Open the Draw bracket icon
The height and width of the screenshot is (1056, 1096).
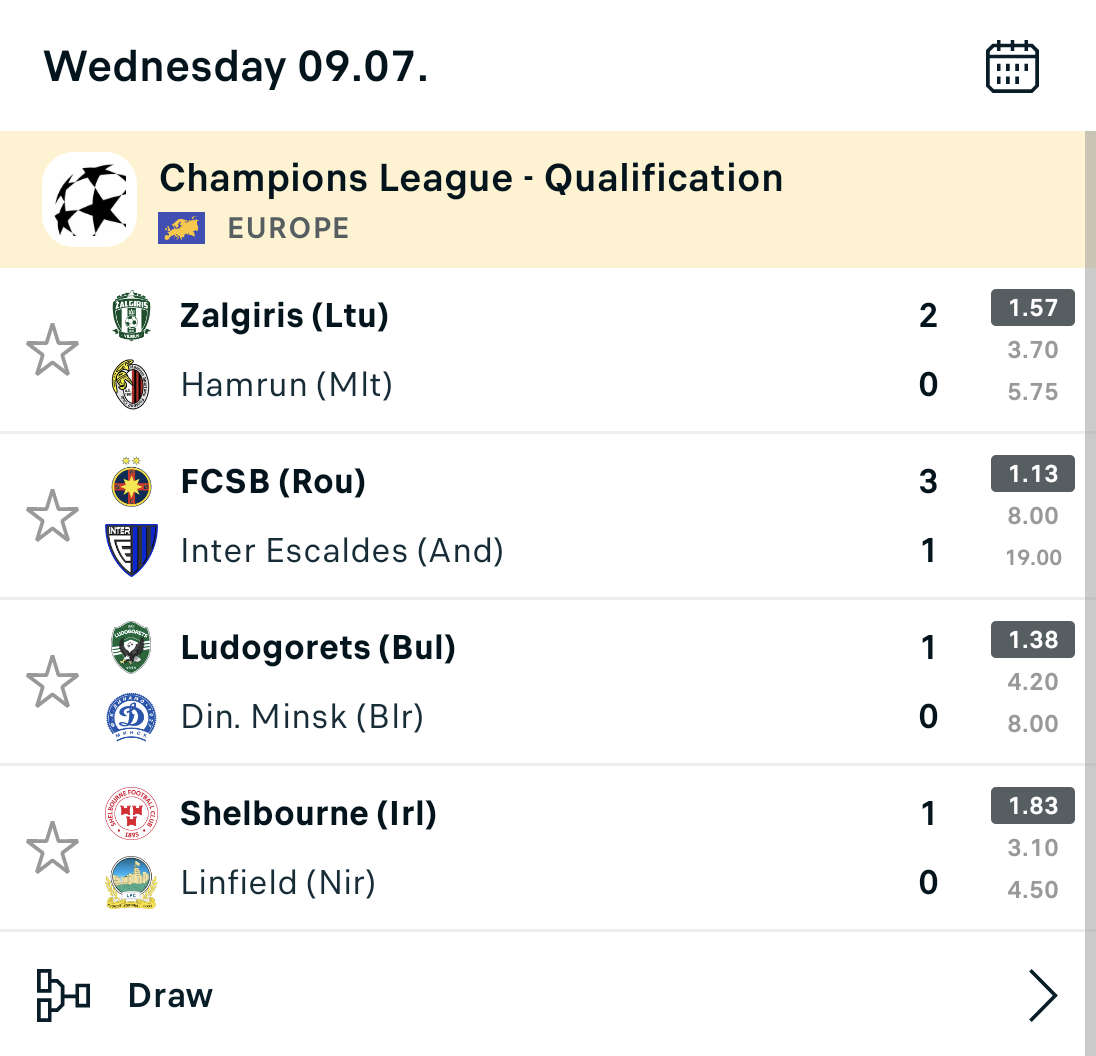click(63, 995)
